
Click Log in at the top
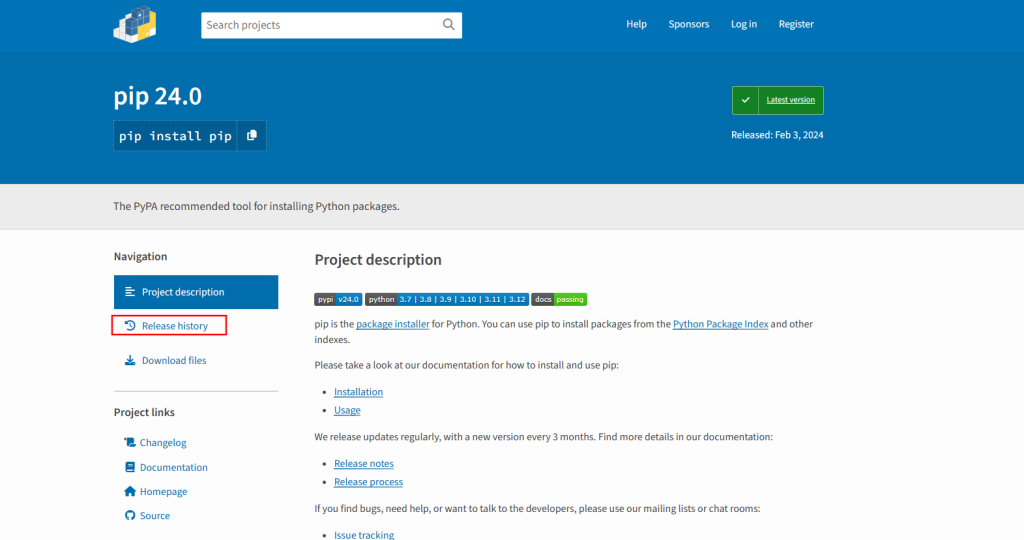pos(743,24)
